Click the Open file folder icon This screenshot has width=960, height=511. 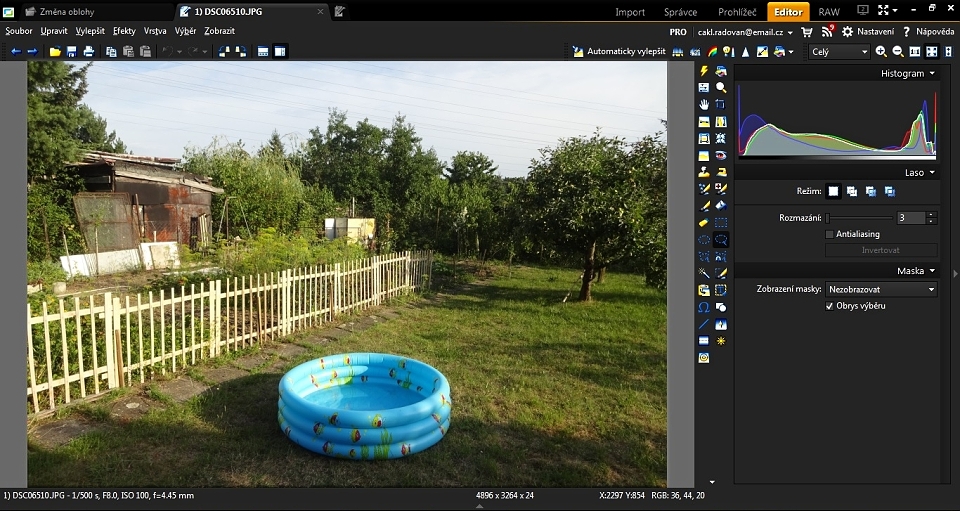pyautogui.click(x=55, y=51)
